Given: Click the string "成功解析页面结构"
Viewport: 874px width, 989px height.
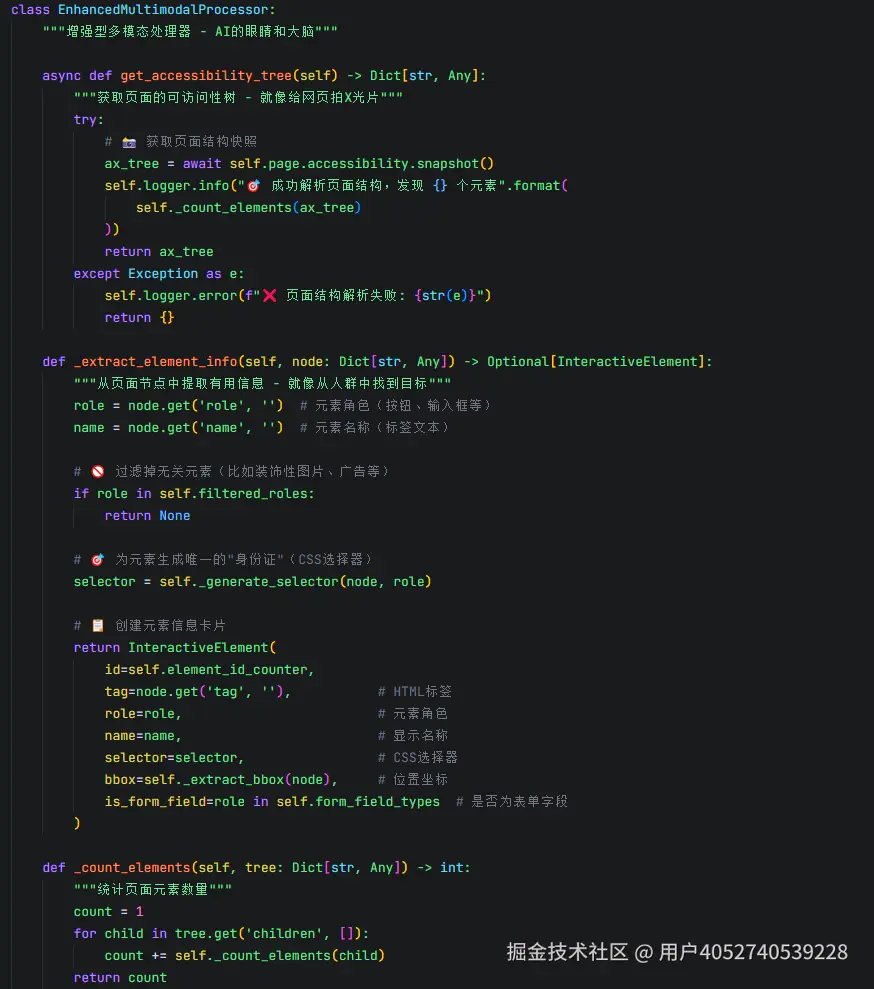Looking at the screenshot, I should tap(326, 185).
